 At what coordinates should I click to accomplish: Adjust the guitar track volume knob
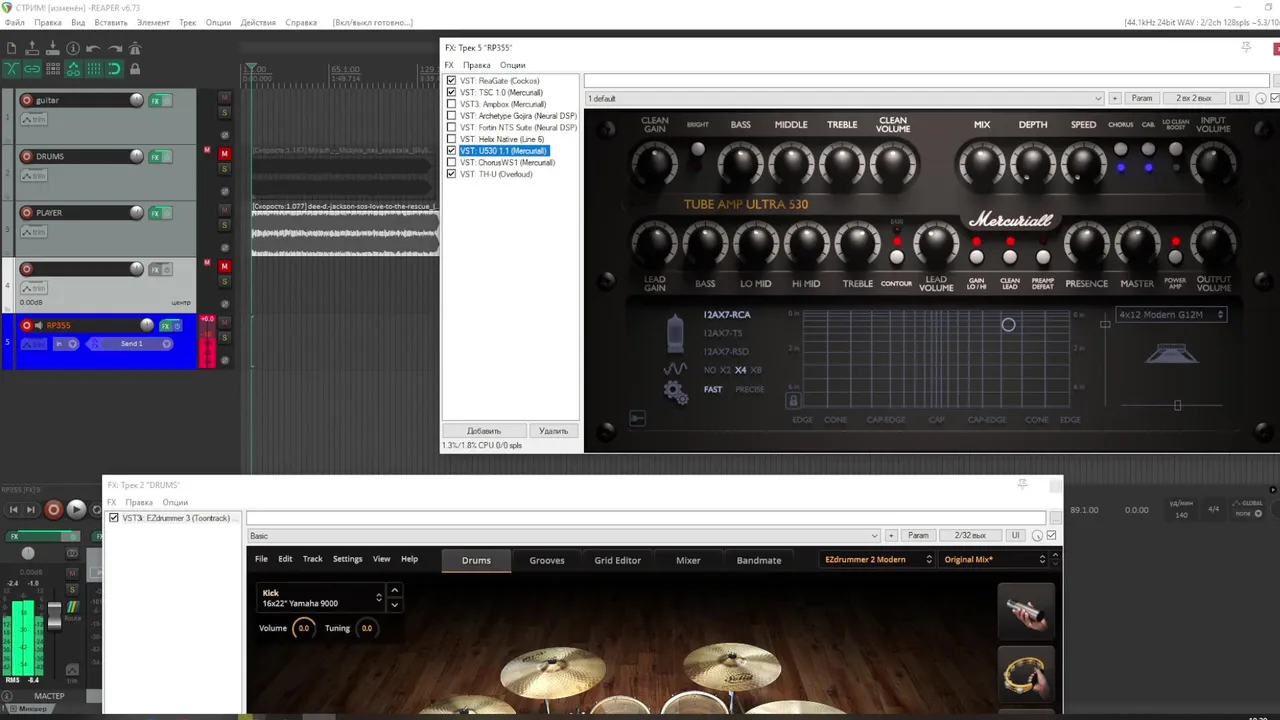tap(136, 100)
